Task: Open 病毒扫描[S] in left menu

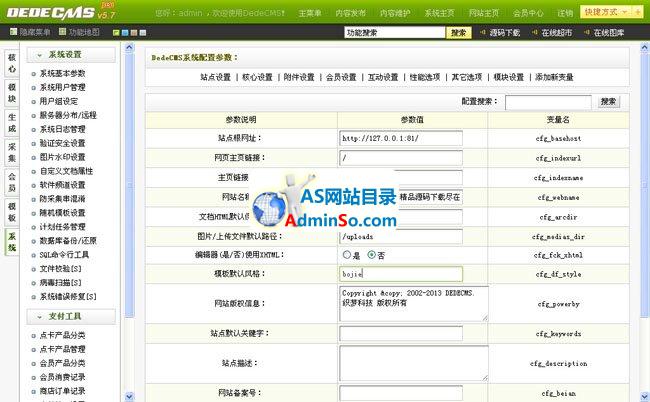Action: [x=61, y=283]
